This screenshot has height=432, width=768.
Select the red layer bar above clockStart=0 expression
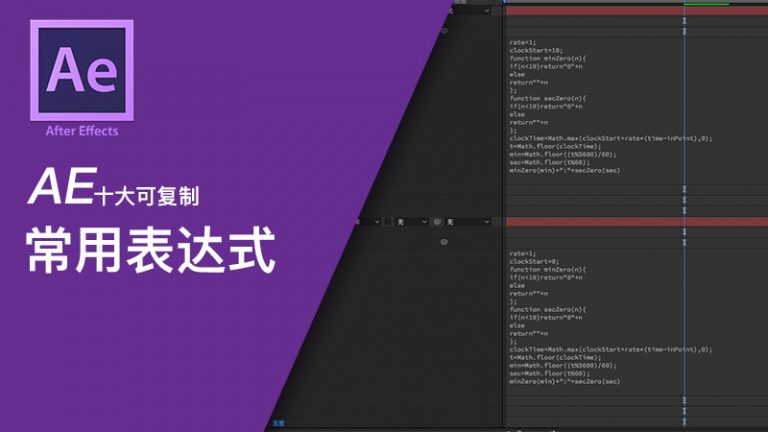click(637, 222)
